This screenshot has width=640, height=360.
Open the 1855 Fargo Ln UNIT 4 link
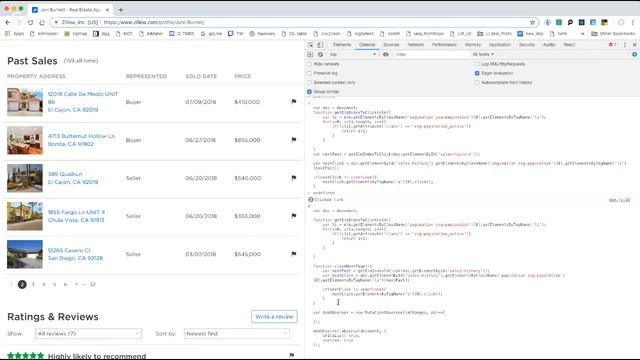(x=76, y=216)
